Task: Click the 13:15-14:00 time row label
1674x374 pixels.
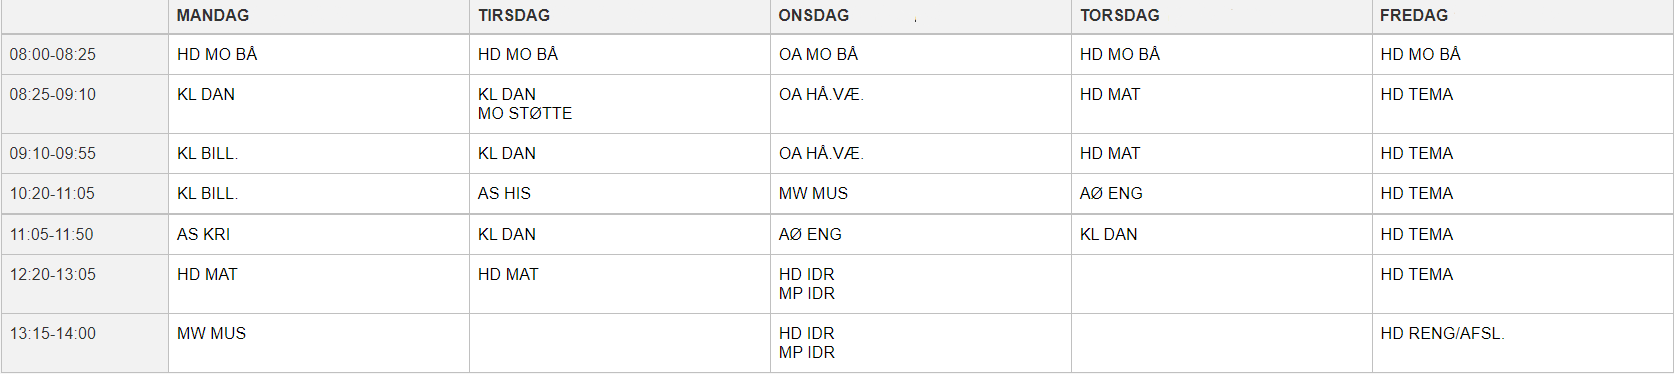Action: pyautogui.click(x=53, y=334)
